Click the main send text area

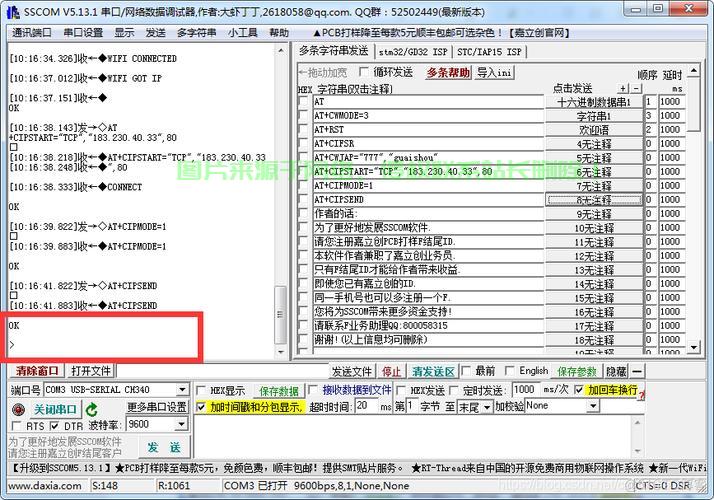412,437
